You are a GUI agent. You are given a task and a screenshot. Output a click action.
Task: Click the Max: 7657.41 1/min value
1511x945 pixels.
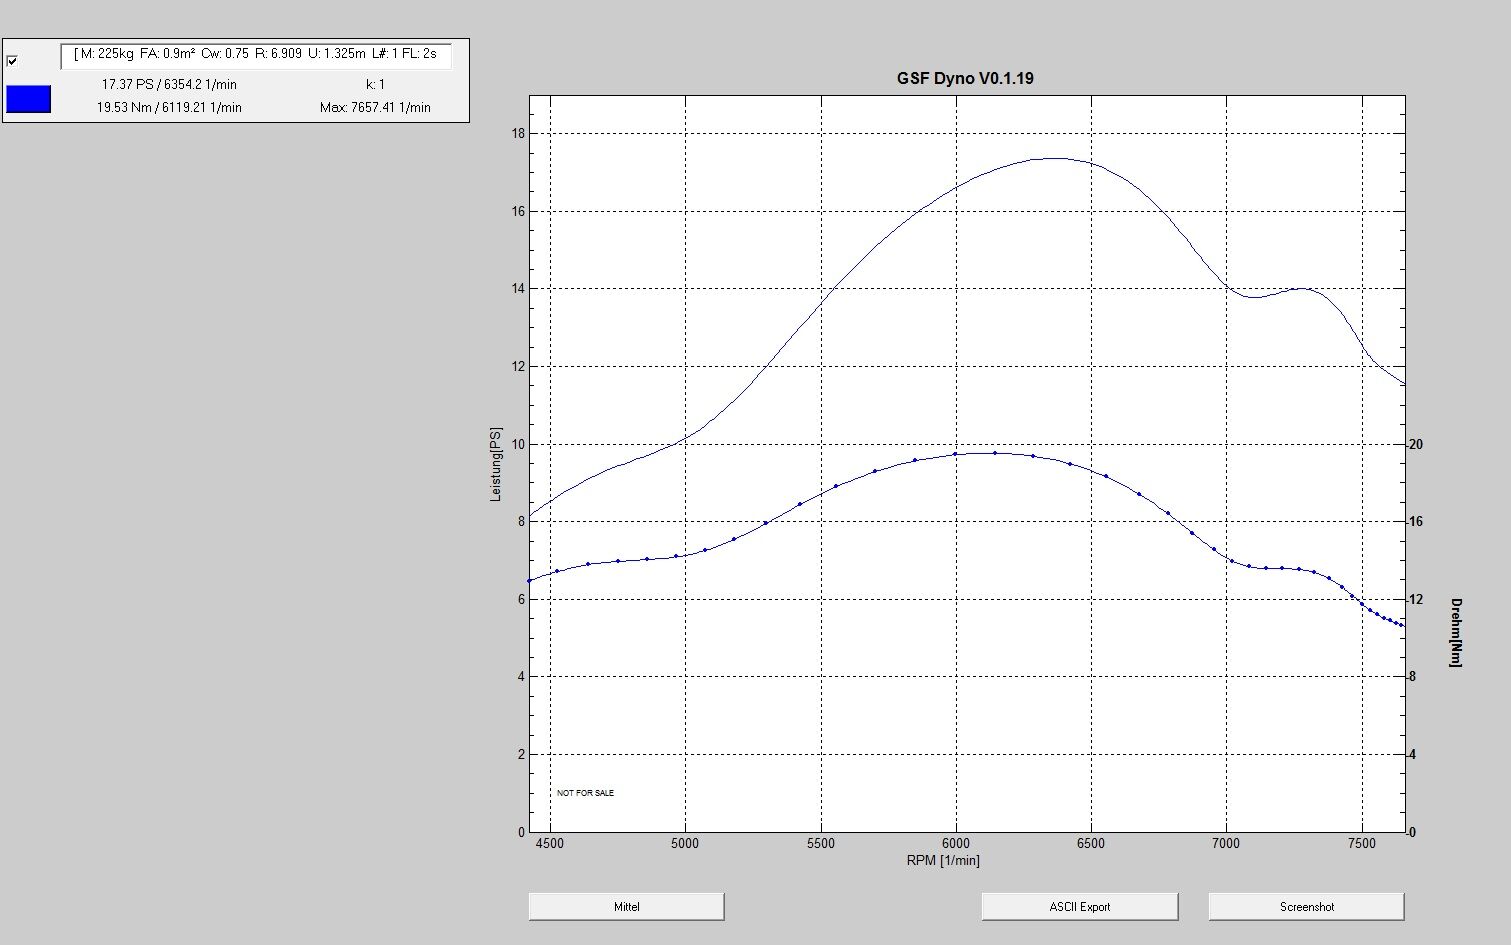click(x=375, y=107)
